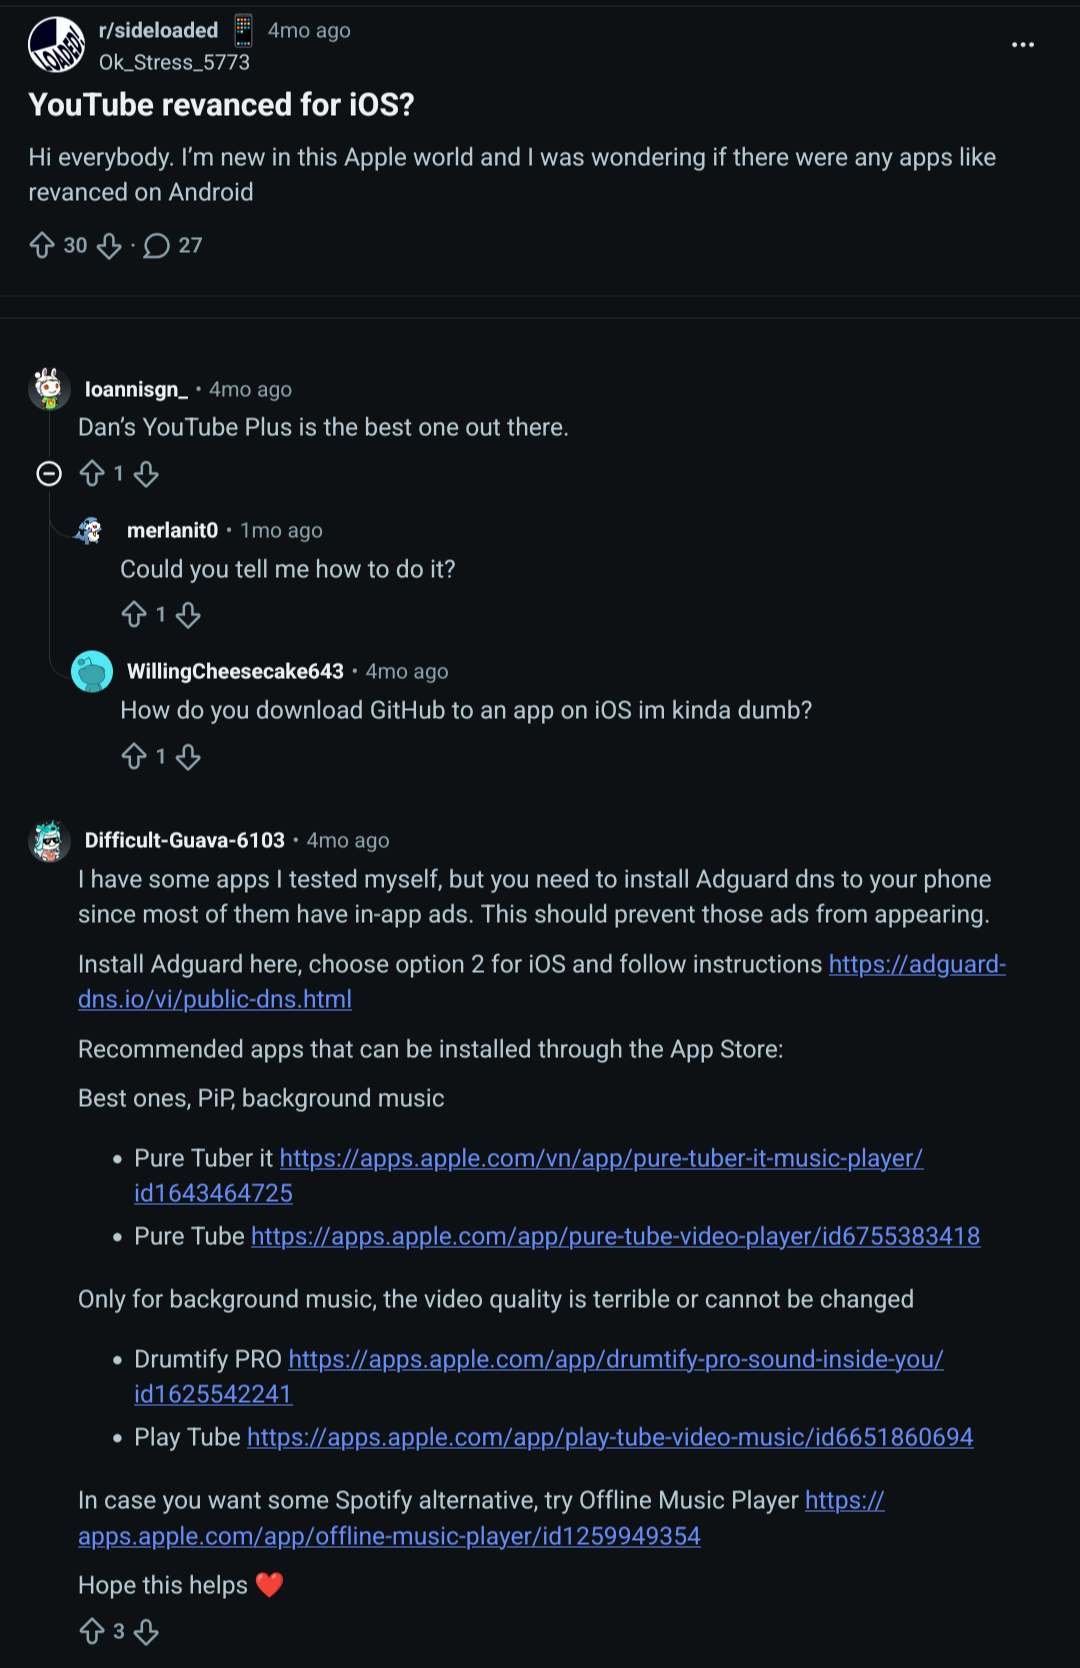The width and height of the screenshot is (1080, 1668).
Task: Open the Drumtify PRO App Store link
Action: click(615, 1359)
